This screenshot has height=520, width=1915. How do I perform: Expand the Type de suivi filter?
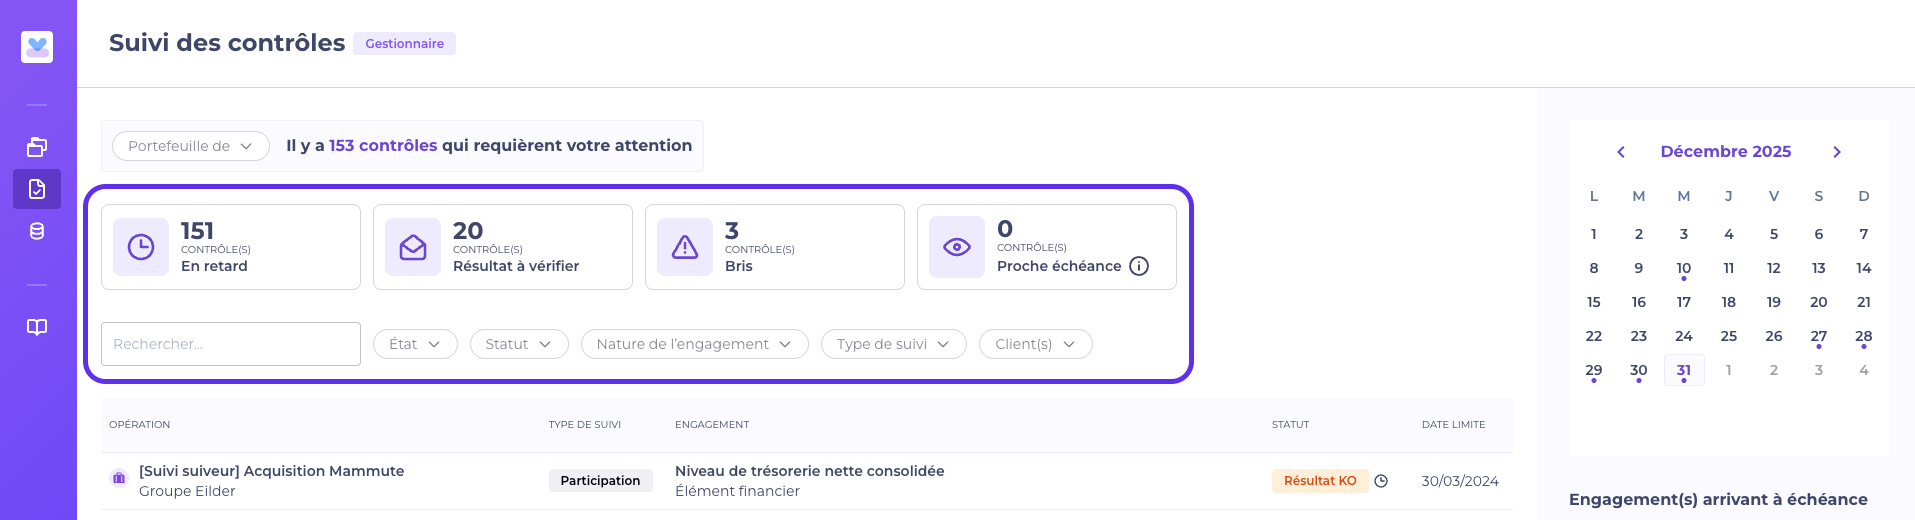[x=893, y=344]
